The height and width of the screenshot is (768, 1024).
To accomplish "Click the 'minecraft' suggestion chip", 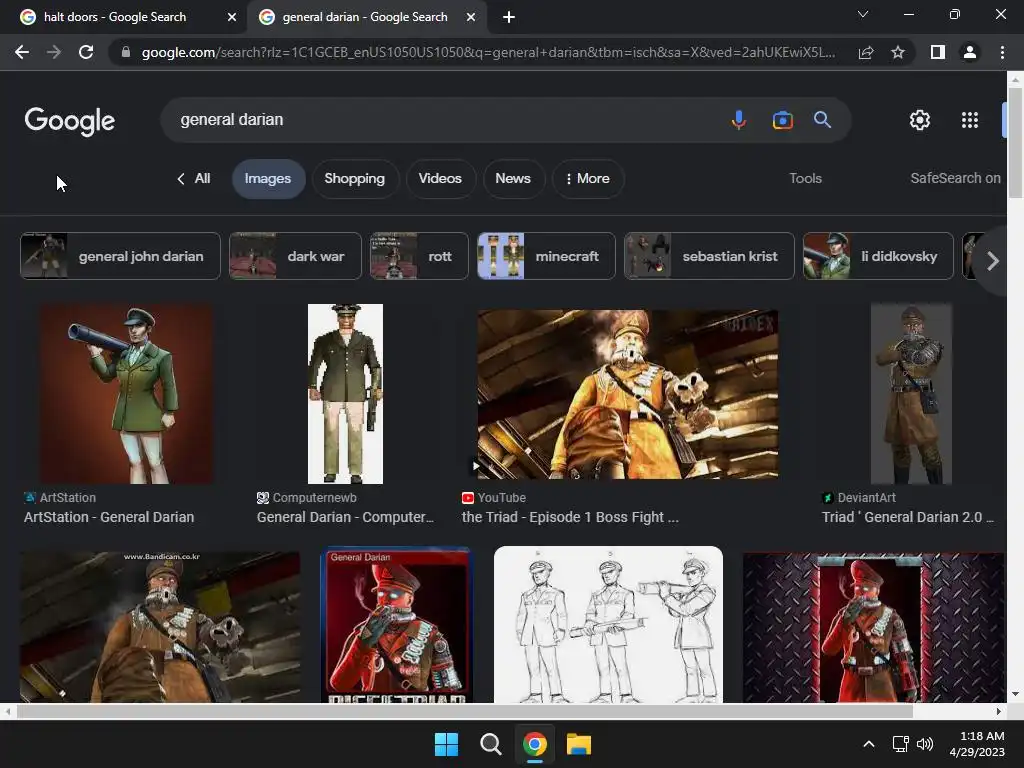I will click(x=546, y=256).
